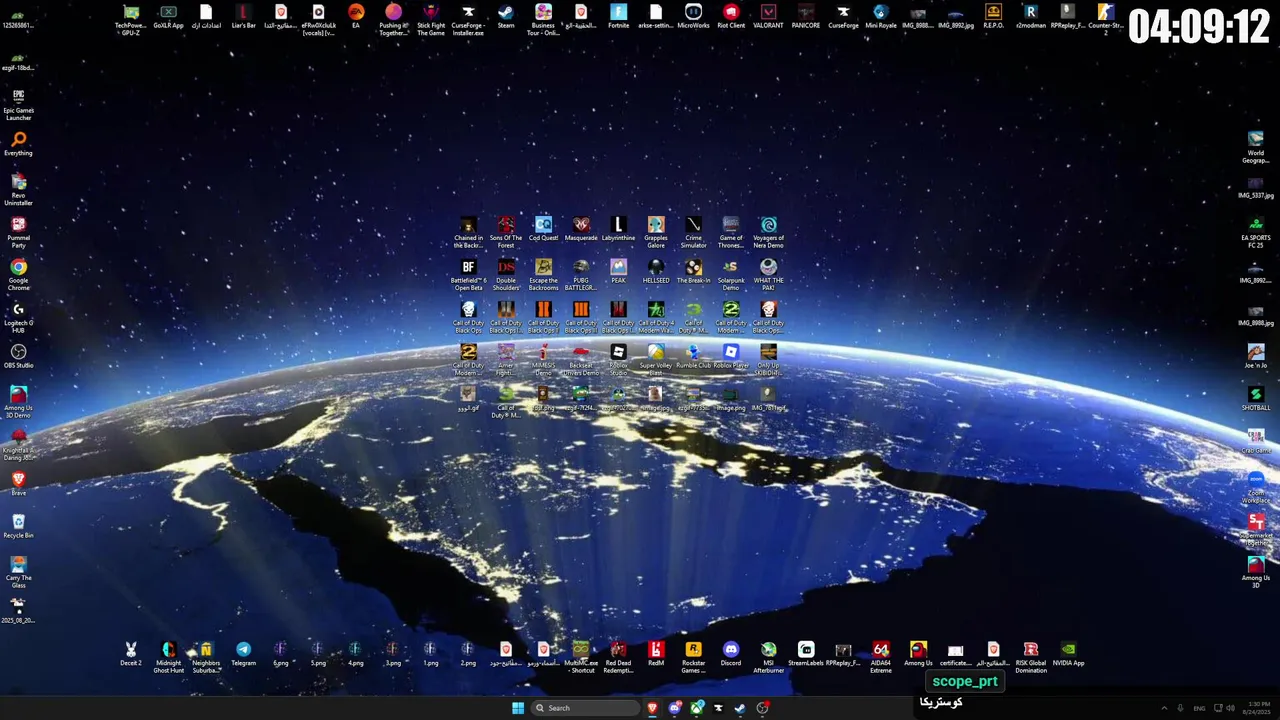Open WHAT THE PAK! game icon
This screenshot has width=1280, height=720.
click(768, 275)
